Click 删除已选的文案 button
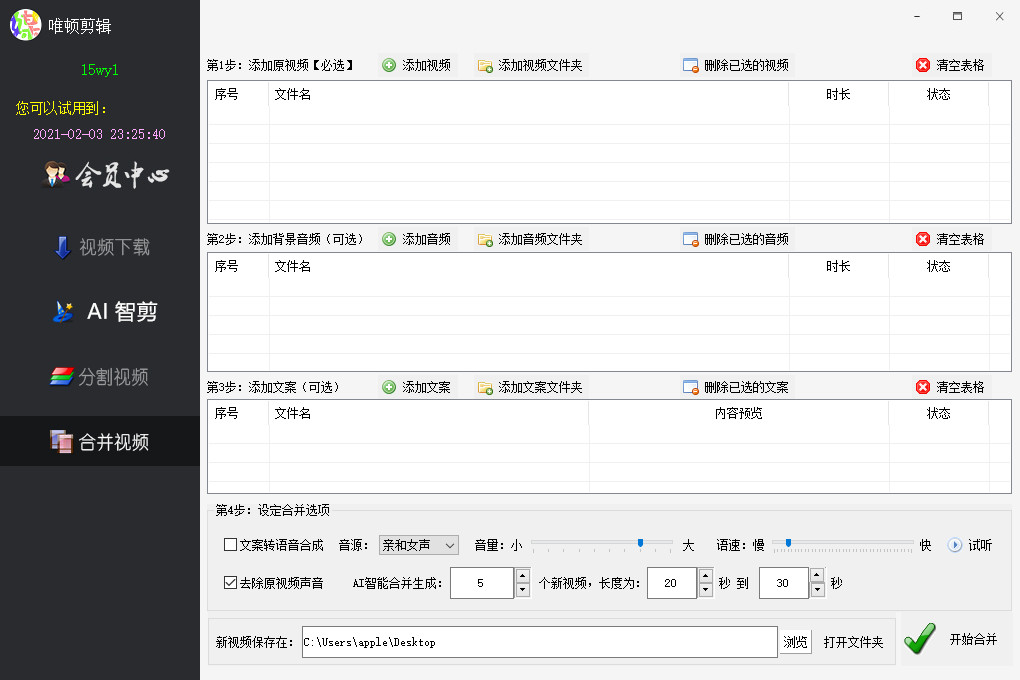1020x680 pixels. click(x=736, y=387)
